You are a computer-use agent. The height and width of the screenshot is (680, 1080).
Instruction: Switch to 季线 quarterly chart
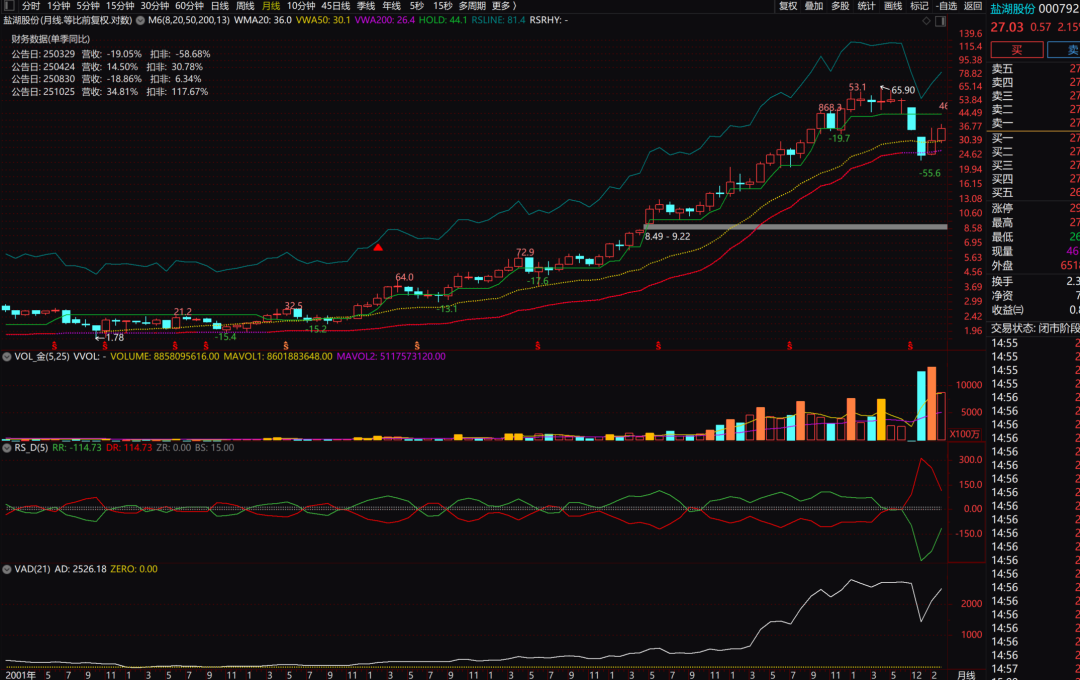(x=366, y=6)
